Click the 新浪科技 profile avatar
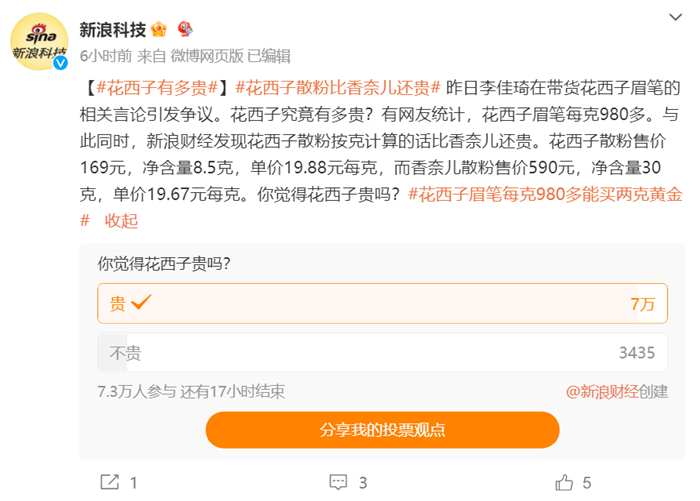The image size is (700, 501). [x=39, y=42]
